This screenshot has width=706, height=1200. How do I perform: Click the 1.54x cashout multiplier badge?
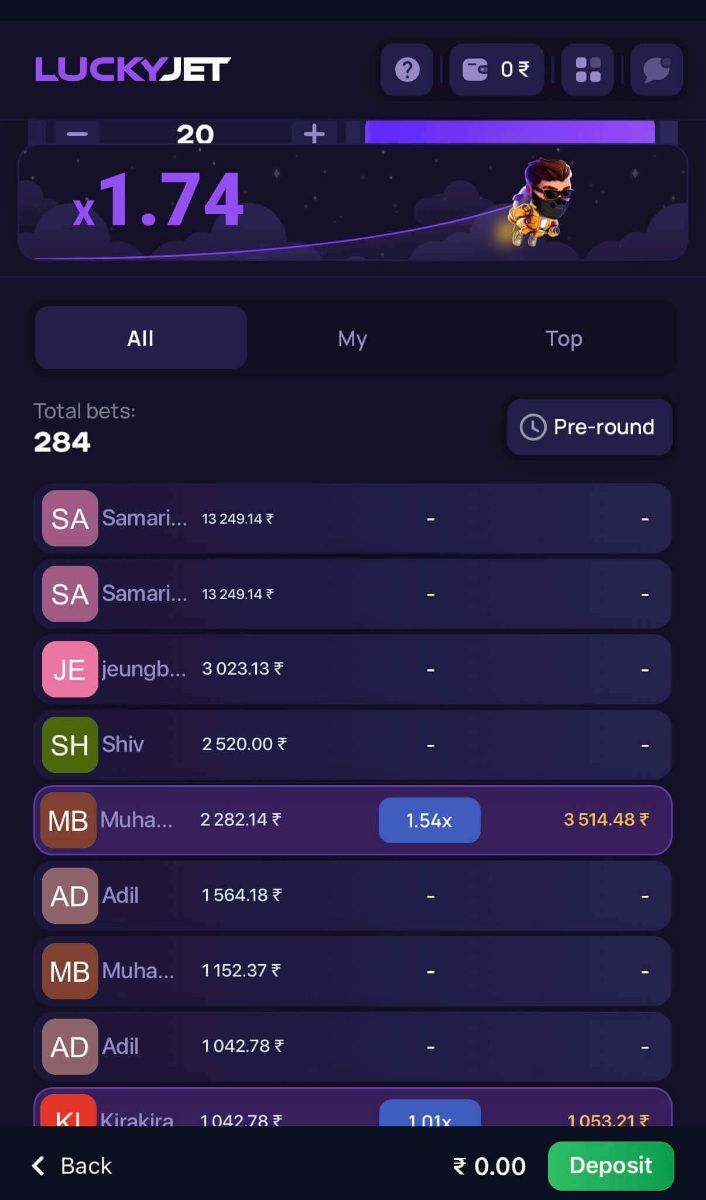[x=429, y=820]
